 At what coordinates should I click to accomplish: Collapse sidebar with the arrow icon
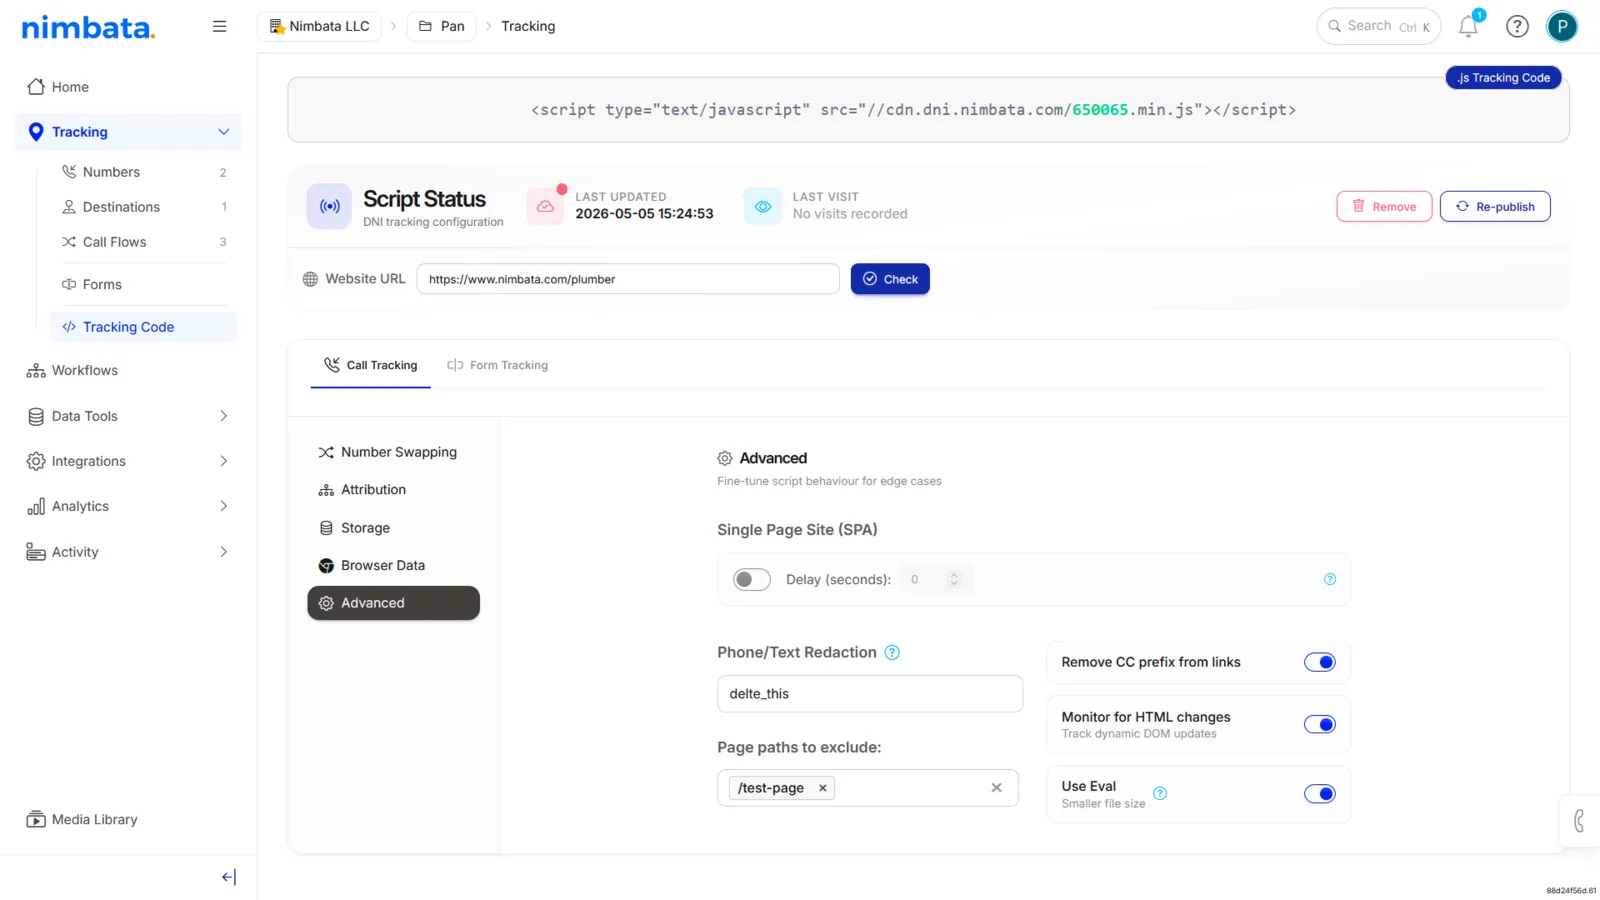pyautogui.click(x=229, y=877)
